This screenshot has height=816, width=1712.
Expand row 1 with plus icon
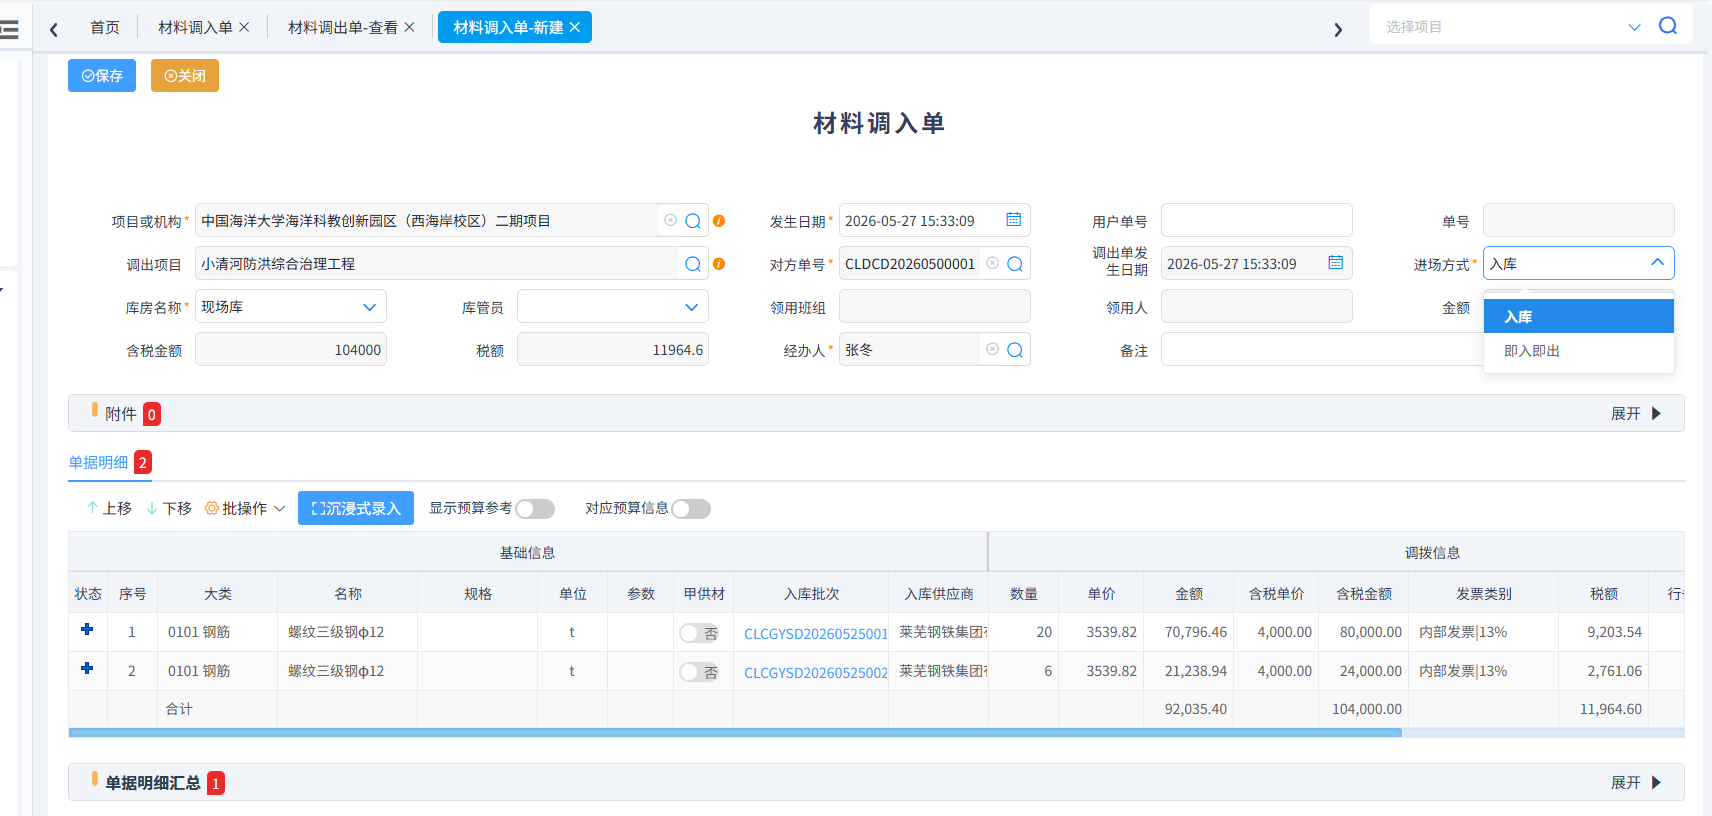(87, 629)
